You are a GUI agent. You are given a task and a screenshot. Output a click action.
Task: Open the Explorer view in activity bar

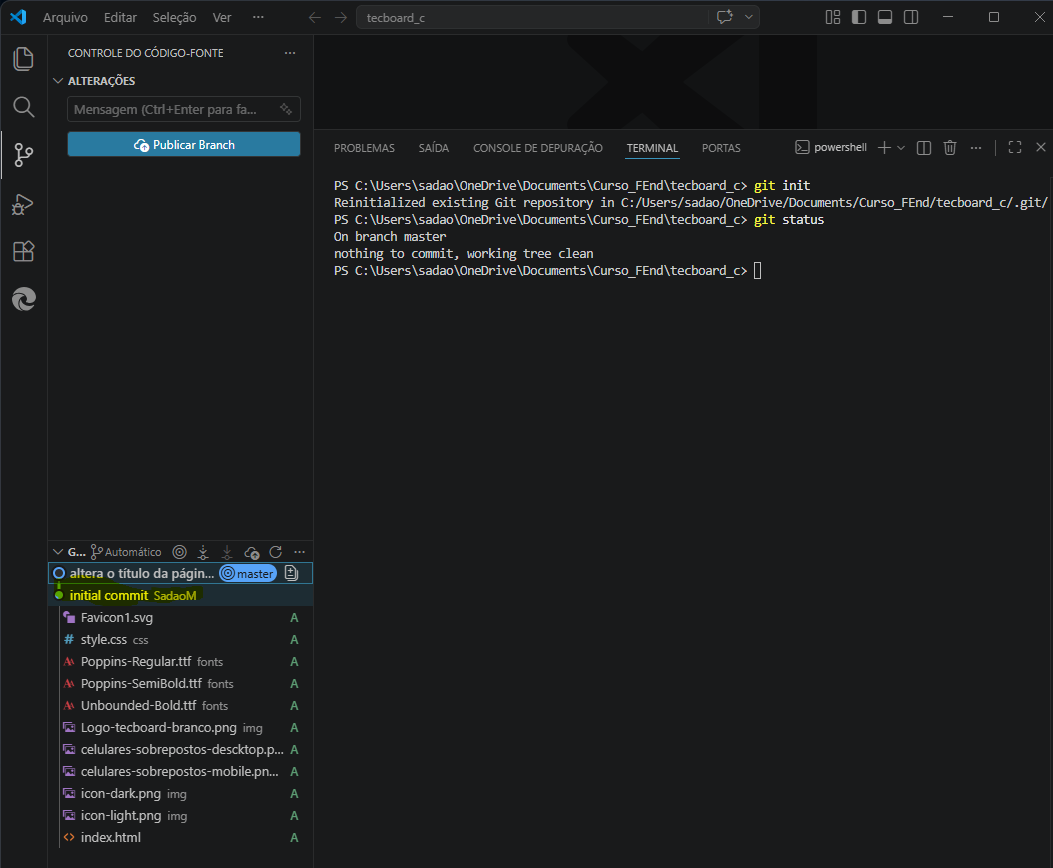point(23,59)
